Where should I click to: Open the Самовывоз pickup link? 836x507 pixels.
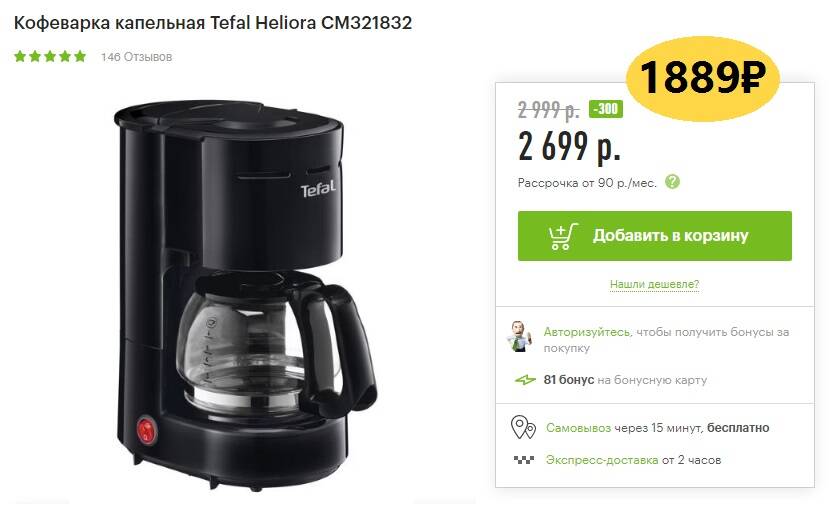(x=578, y=428)
